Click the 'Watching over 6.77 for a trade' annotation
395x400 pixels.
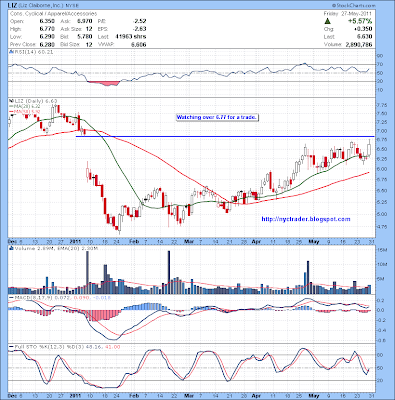click(x=217, y=117)
